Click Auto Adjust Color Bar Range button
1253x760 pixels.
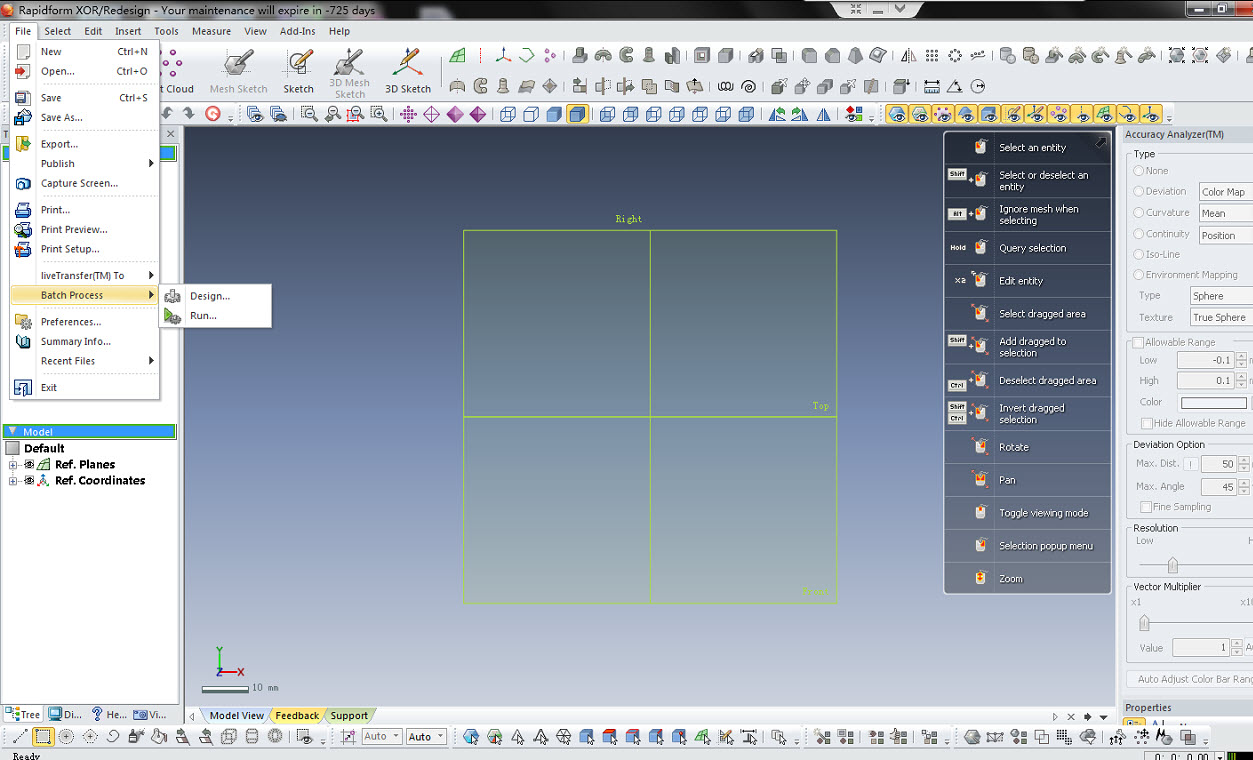tap(1192, 679)
